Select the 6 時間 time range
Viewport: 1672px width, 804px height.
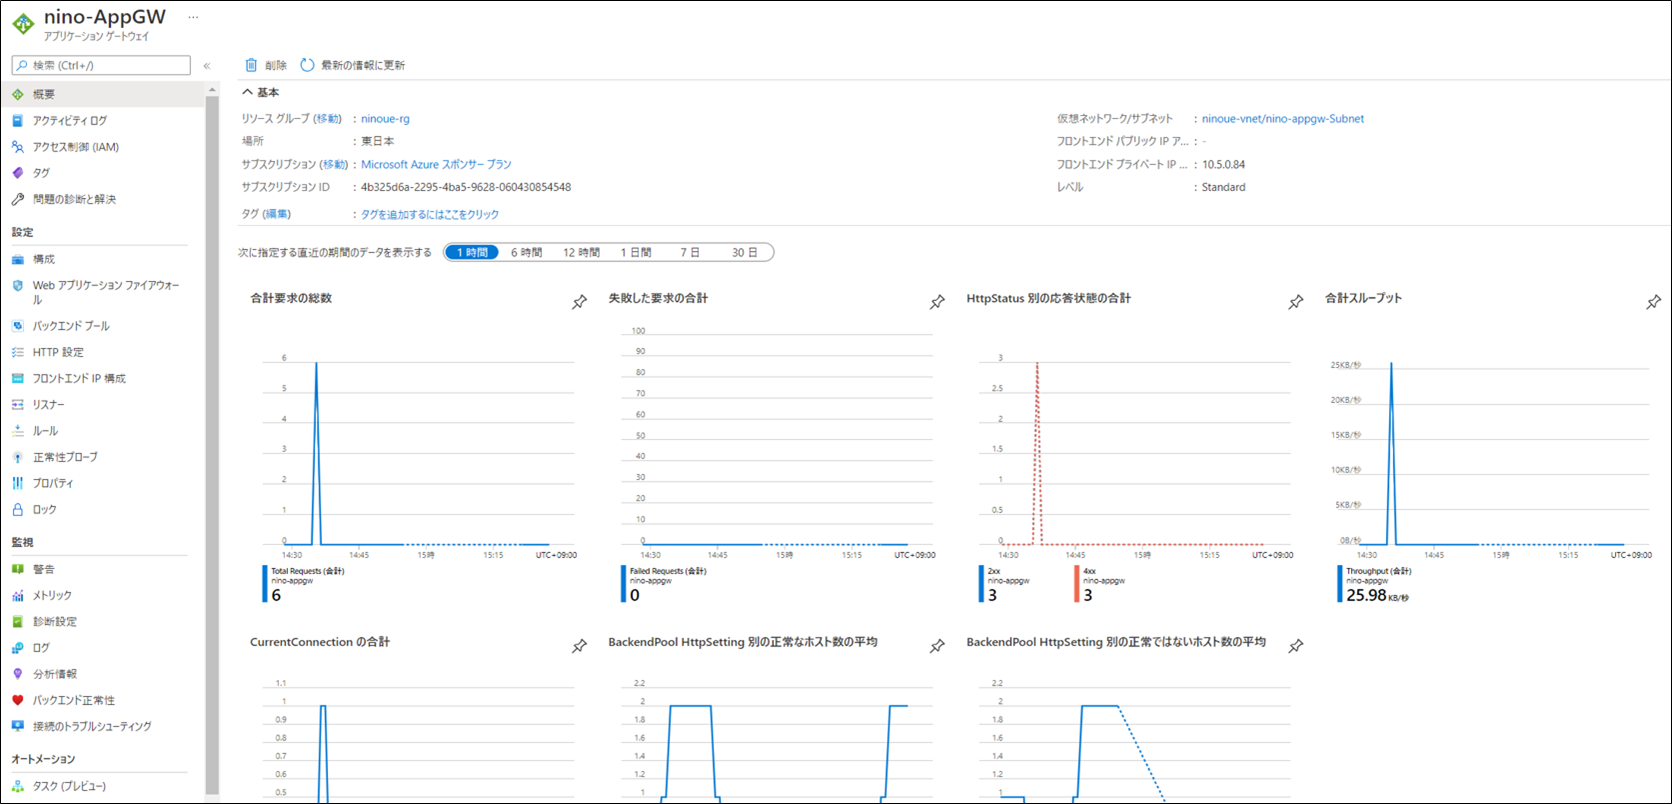[526, 253]
